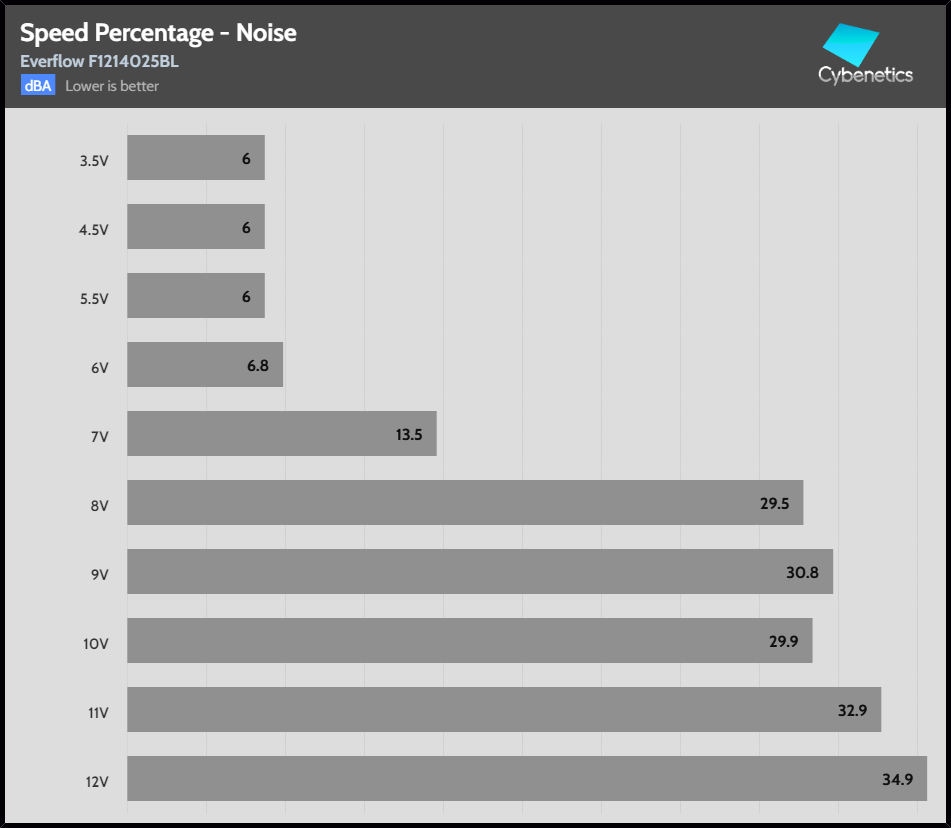
Task: Click the Speed Percentage - Noise title
Action: coord(158,33)
